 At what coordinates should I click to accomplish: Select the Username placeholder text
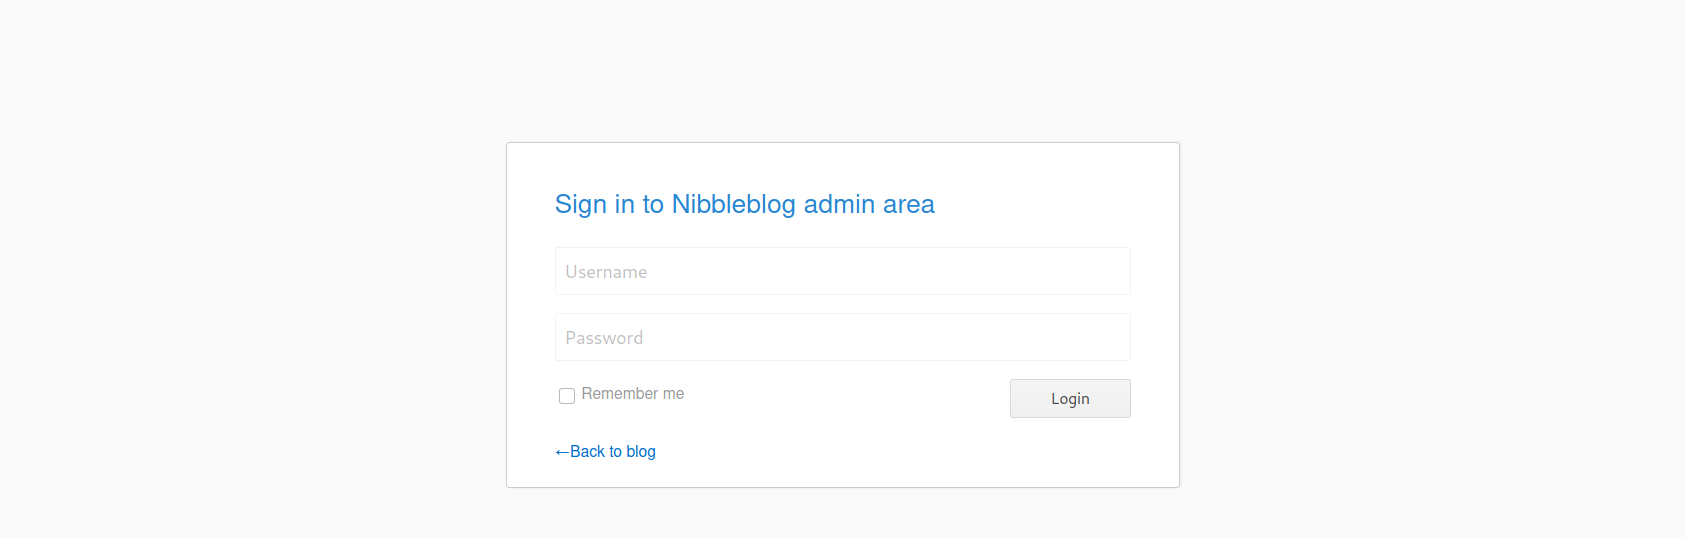click(x=606, y=272)
